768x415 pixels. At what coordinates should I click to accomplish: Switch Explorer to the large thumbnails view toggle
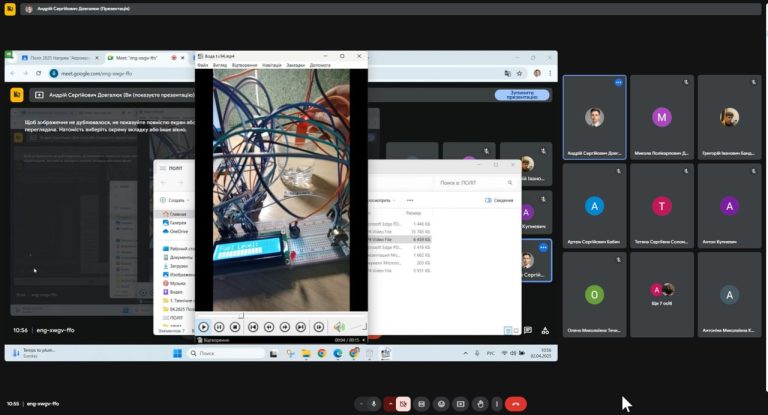(516, 331)
